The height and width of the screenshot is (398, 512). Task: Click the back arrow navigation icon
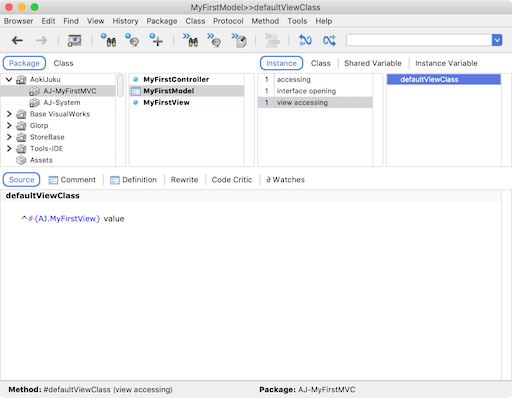coord(17,41)
